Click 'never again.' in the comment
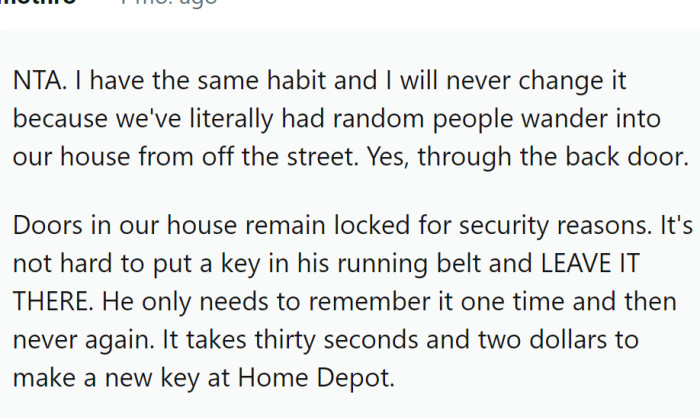Screen dimensions: 700x417 (83, 340)
